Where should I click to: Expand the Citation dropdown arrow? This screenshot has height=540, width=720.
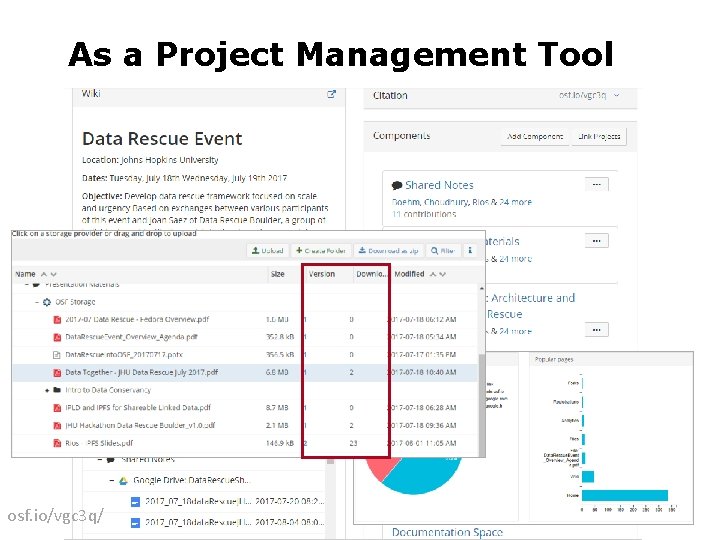pos(616,95)
